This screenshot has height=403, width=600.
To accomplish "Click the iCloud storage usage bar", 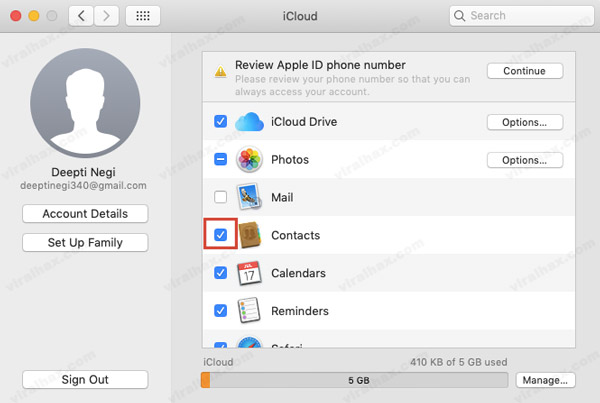I will (355, 380).
